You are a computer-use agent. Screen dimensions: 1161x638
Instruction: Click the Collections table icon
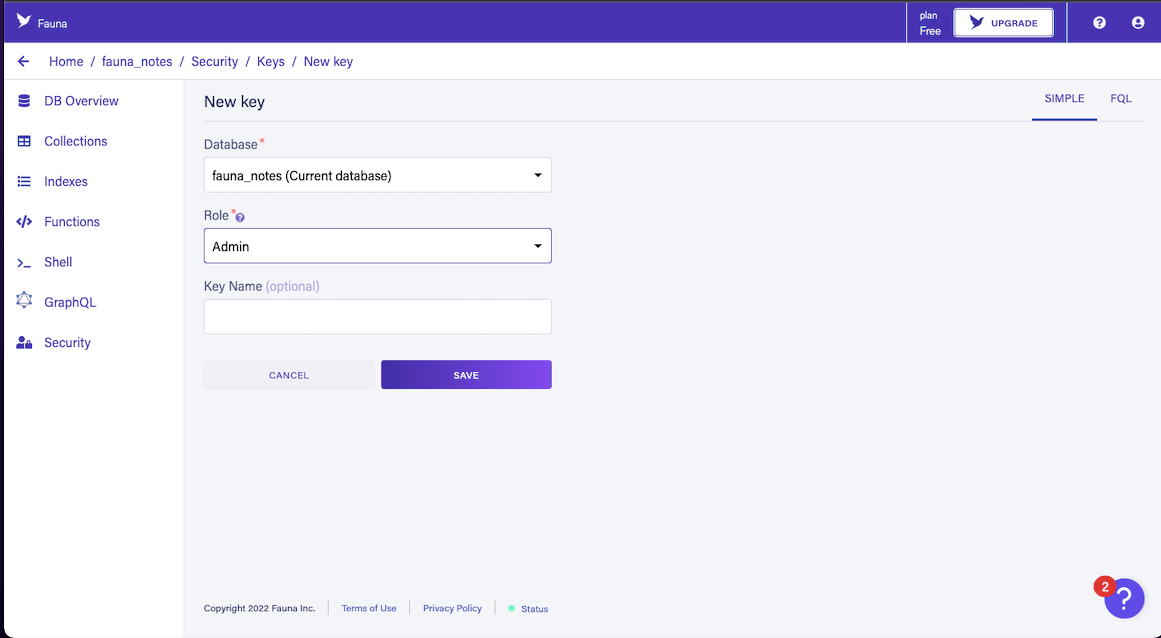point(24,141)
